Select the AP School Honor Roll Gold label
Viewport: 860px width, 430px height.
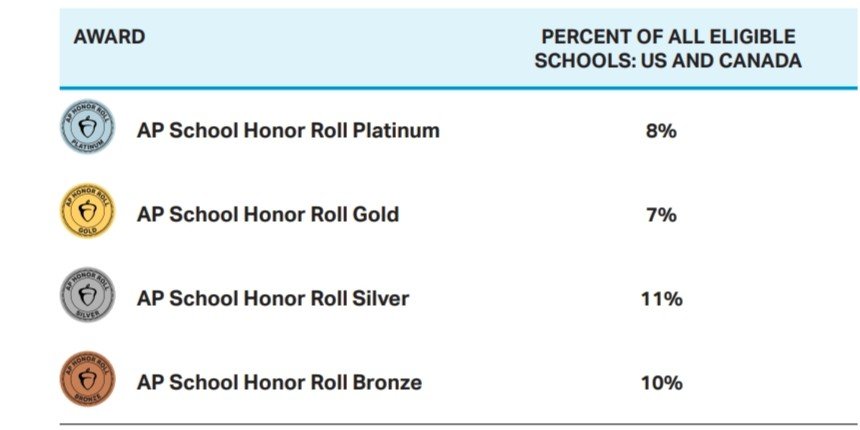point(268,214)
